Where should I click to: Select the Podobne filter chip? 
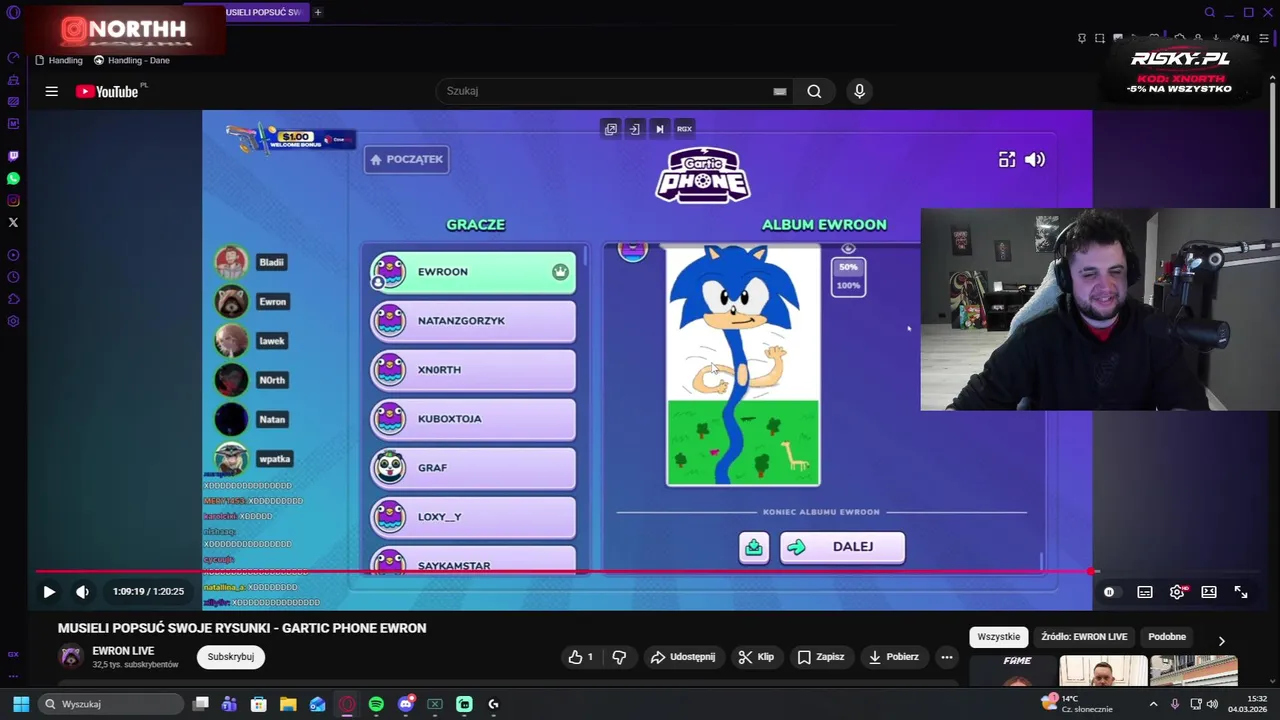click(1167, 637)
